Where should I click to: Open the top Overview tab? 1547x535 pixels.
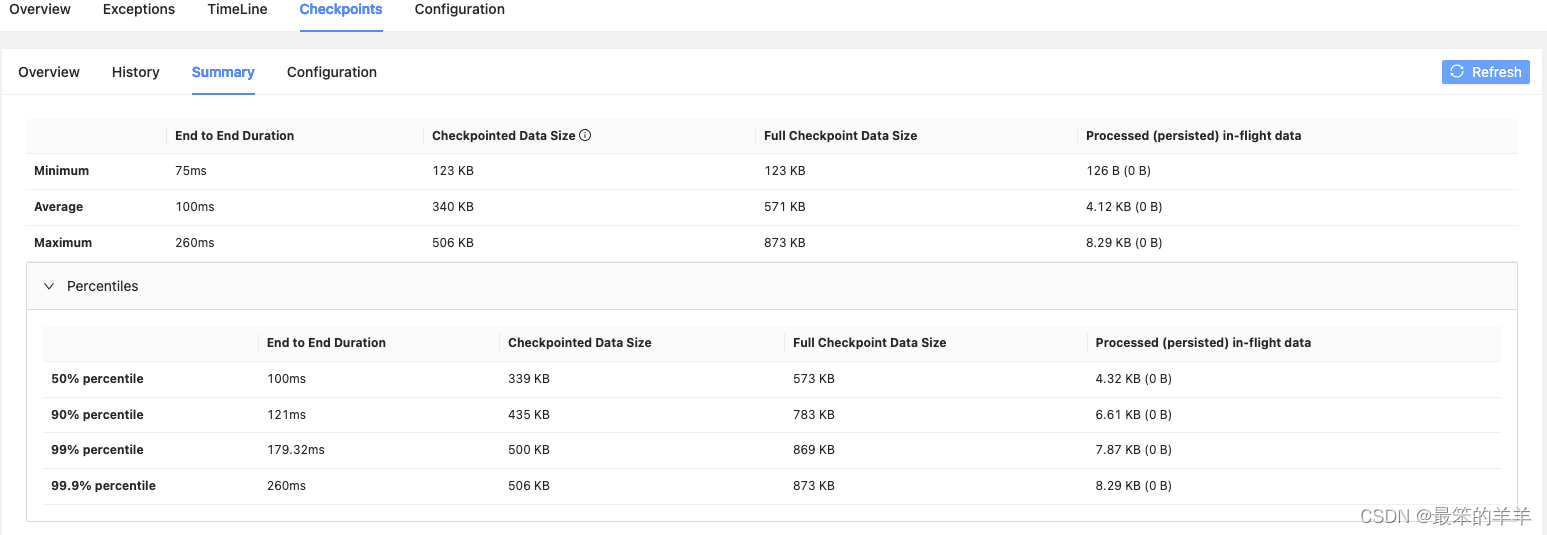(x=40, y=9)
